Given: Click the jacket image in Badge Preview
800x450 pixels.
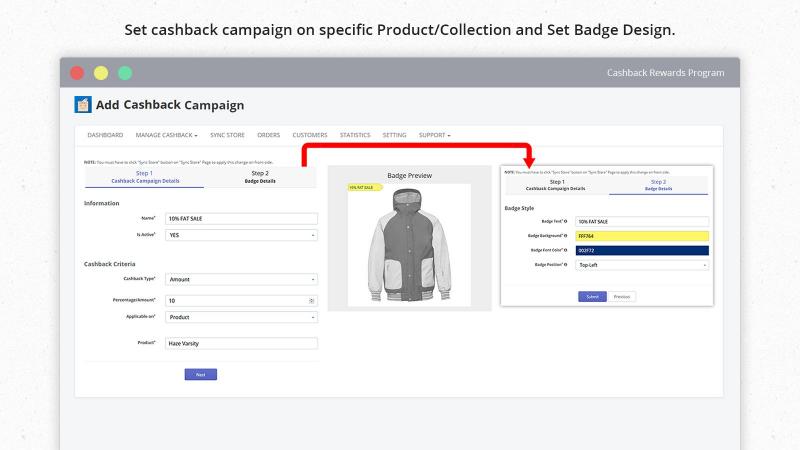Looking at the screenshot, I should click(x=409, y=245).
